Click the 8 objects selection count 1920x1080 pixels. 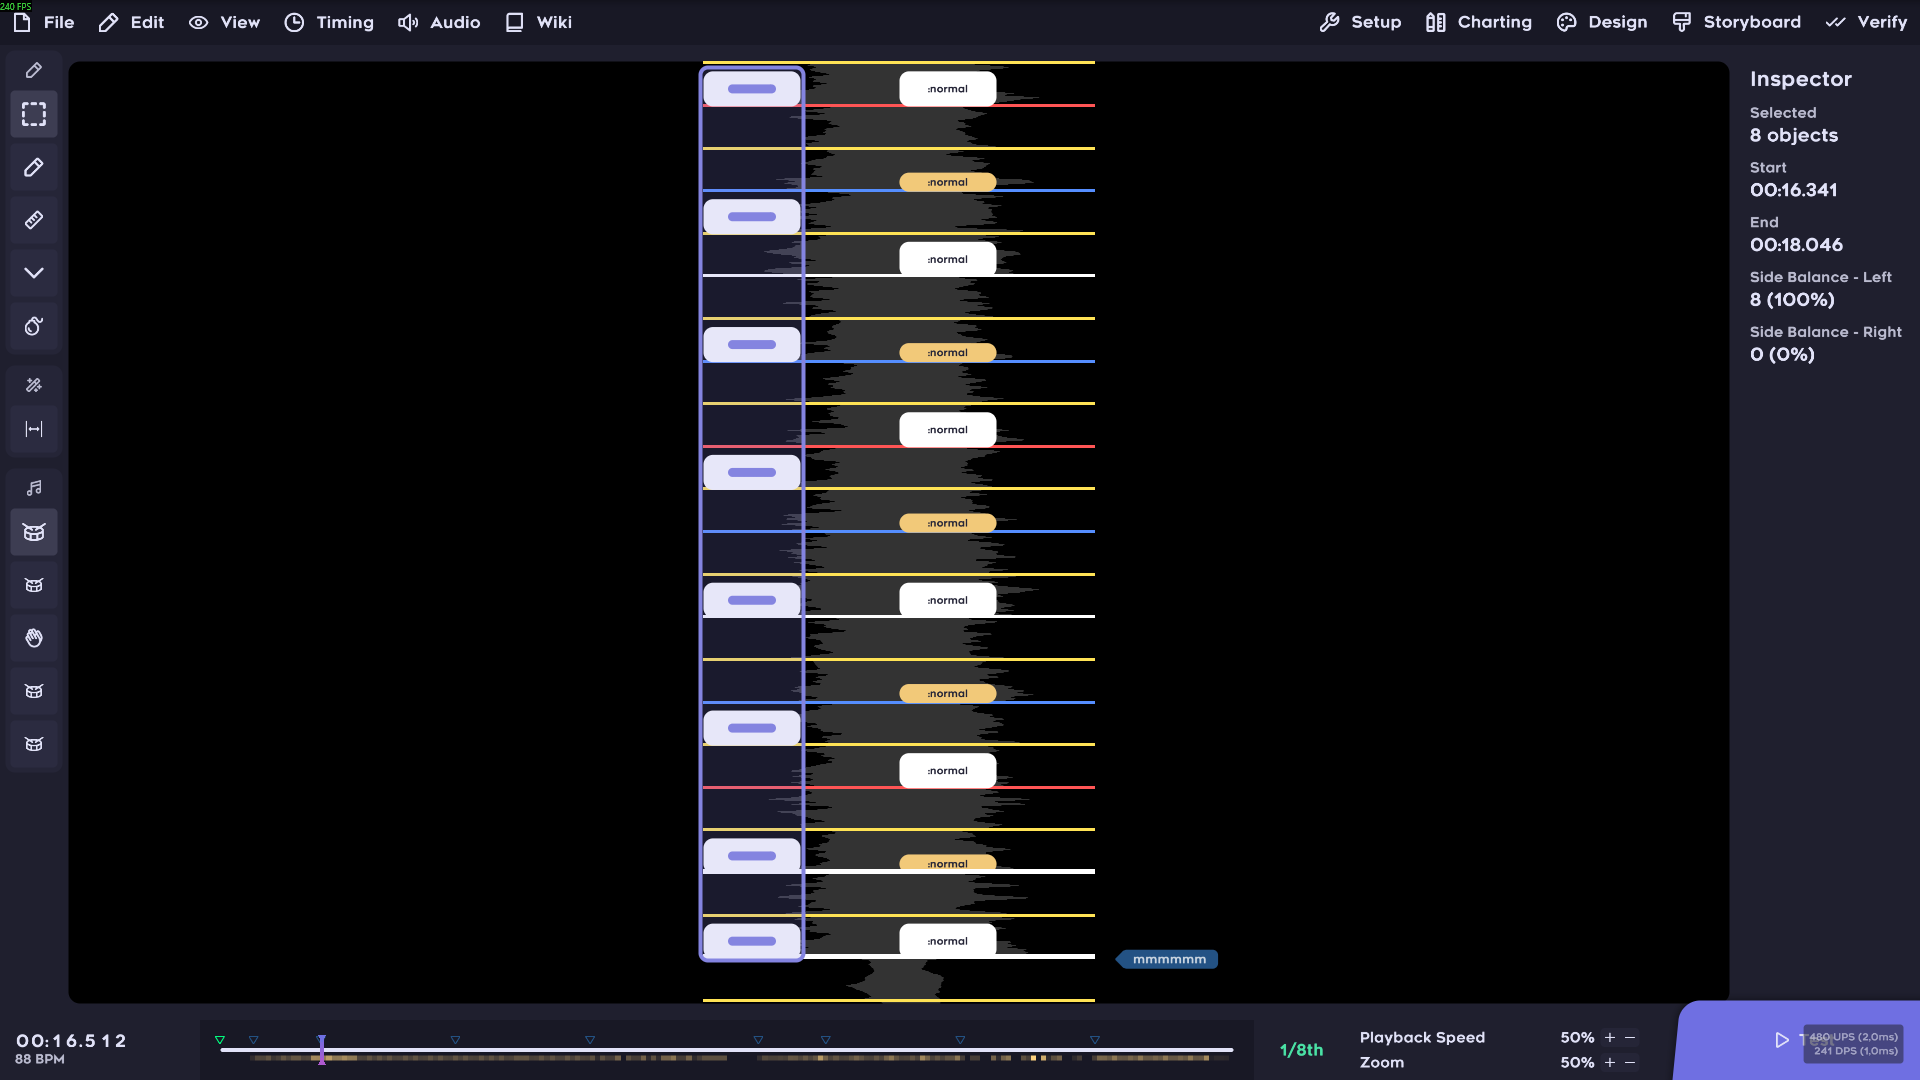click(1794, 135)
